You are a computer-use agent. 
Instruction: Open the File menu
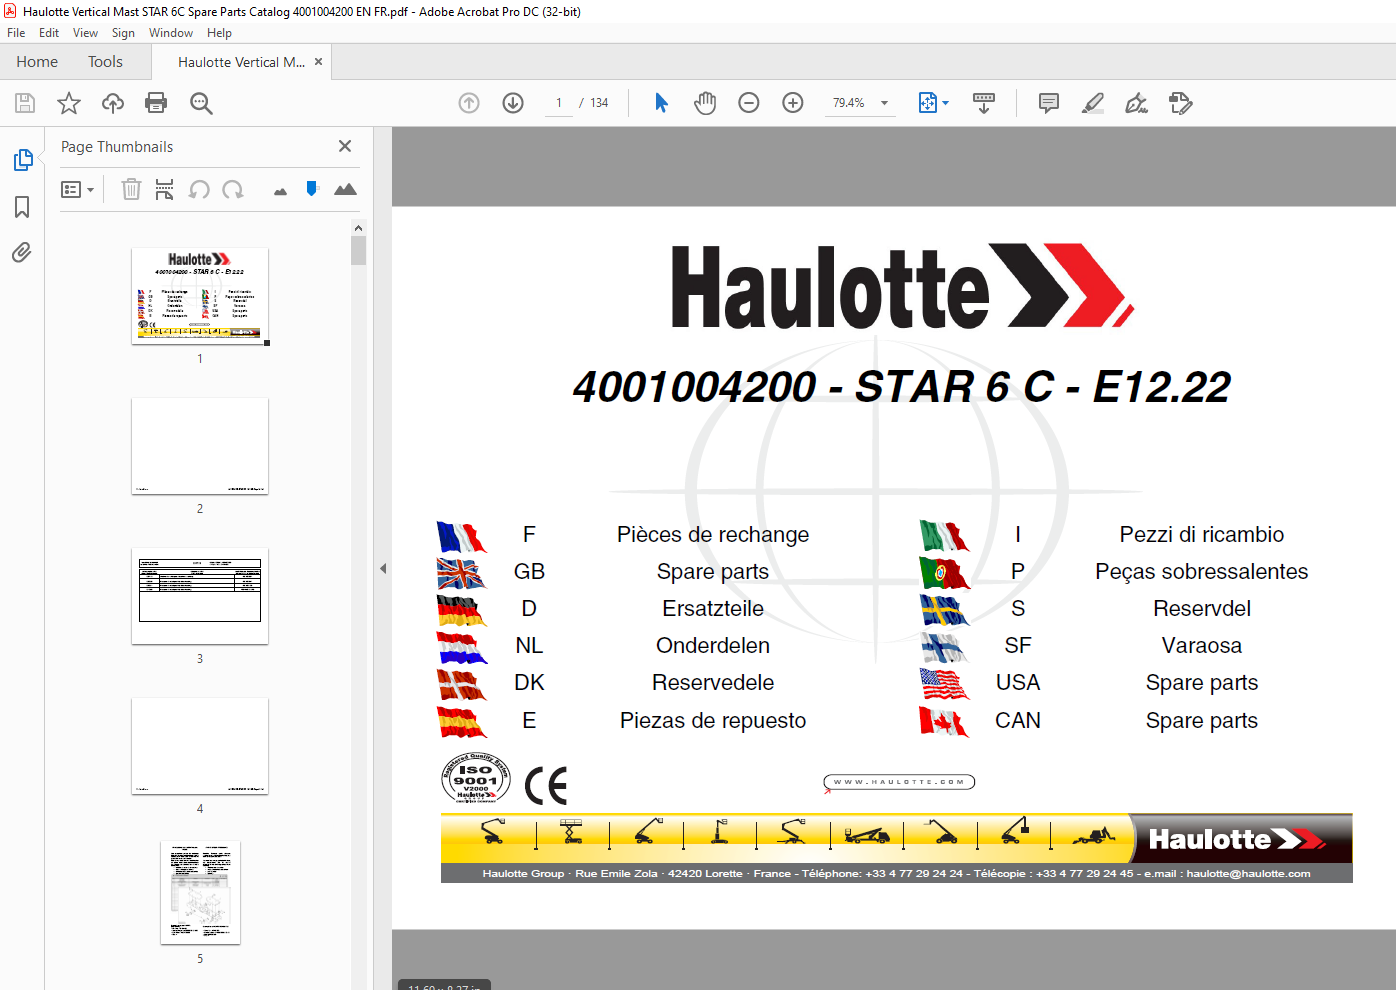point(16,33)
